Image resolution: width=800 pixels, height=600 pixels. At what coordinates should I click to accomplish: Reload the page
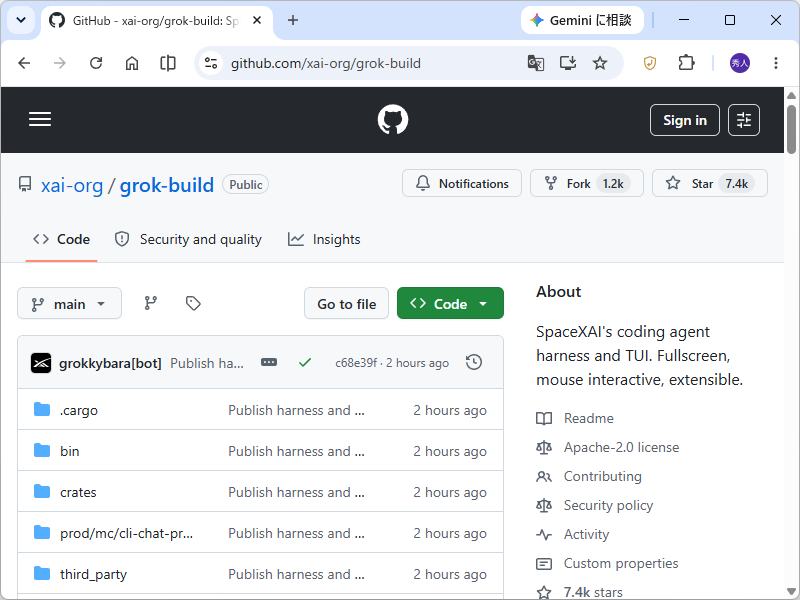point(96,63)
